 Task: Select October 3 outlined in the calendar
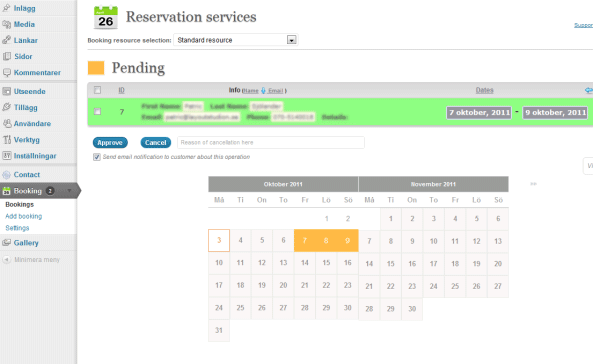coord(219,240)
